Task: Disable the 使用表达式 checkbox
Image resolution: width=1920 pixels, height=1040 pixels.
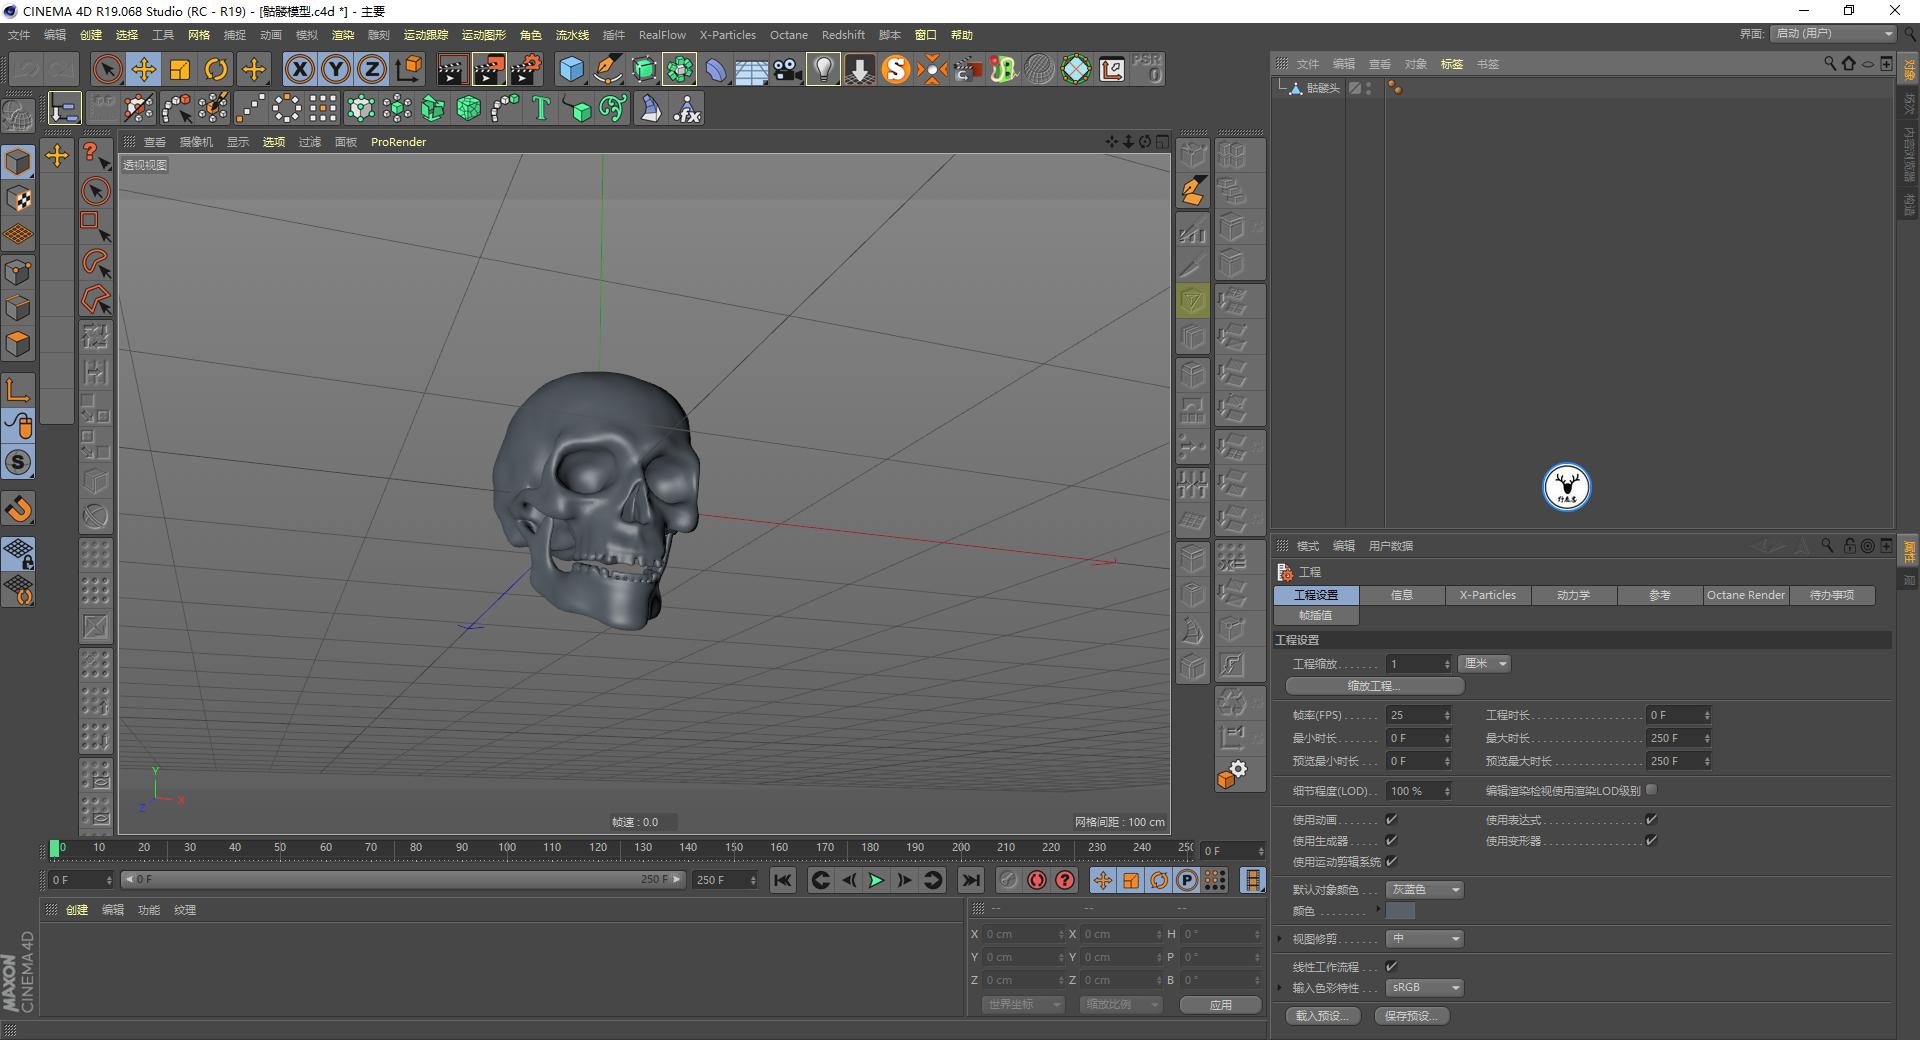Action: (1650, 819)
